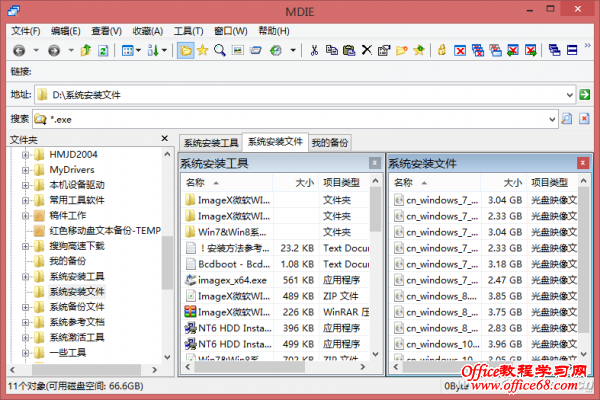The width and height of the screenshot is (600, 400).
Task: Click the green Go button by address
Action: click(584, 95)
